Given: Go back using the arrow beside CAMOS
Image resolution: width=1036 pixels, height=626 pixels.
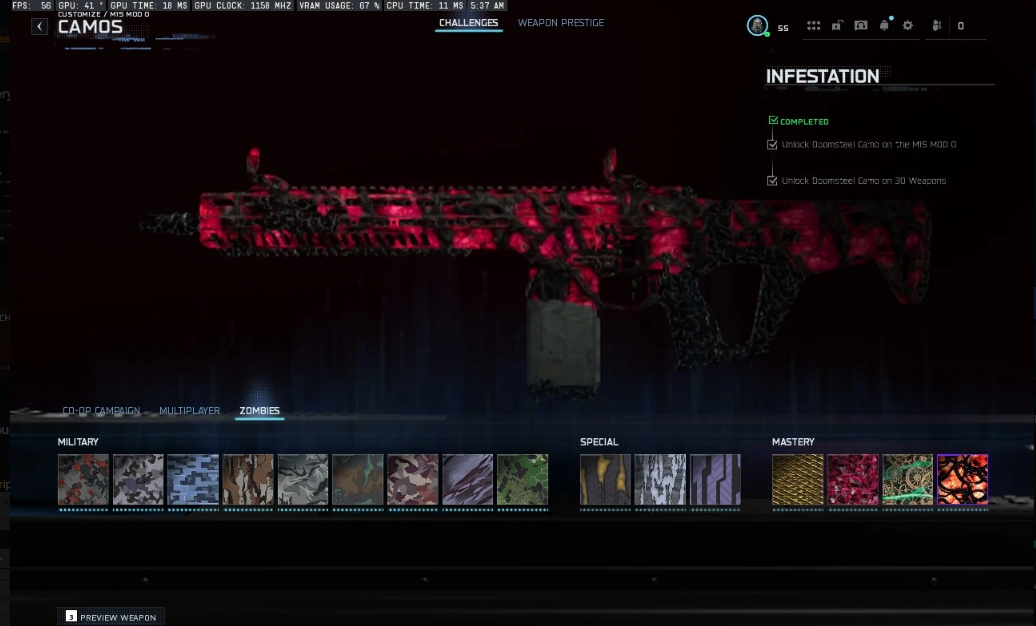Looking at the screenshot, I should (40, 26).
